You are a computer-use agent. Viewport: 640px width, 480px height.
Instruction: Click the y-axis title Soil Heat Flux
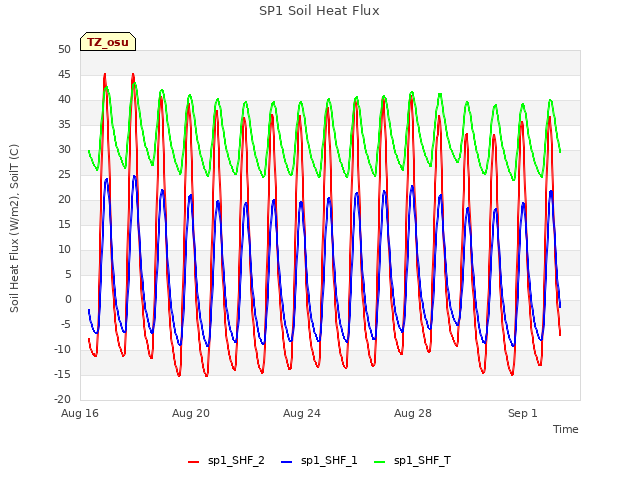(14, 229)
